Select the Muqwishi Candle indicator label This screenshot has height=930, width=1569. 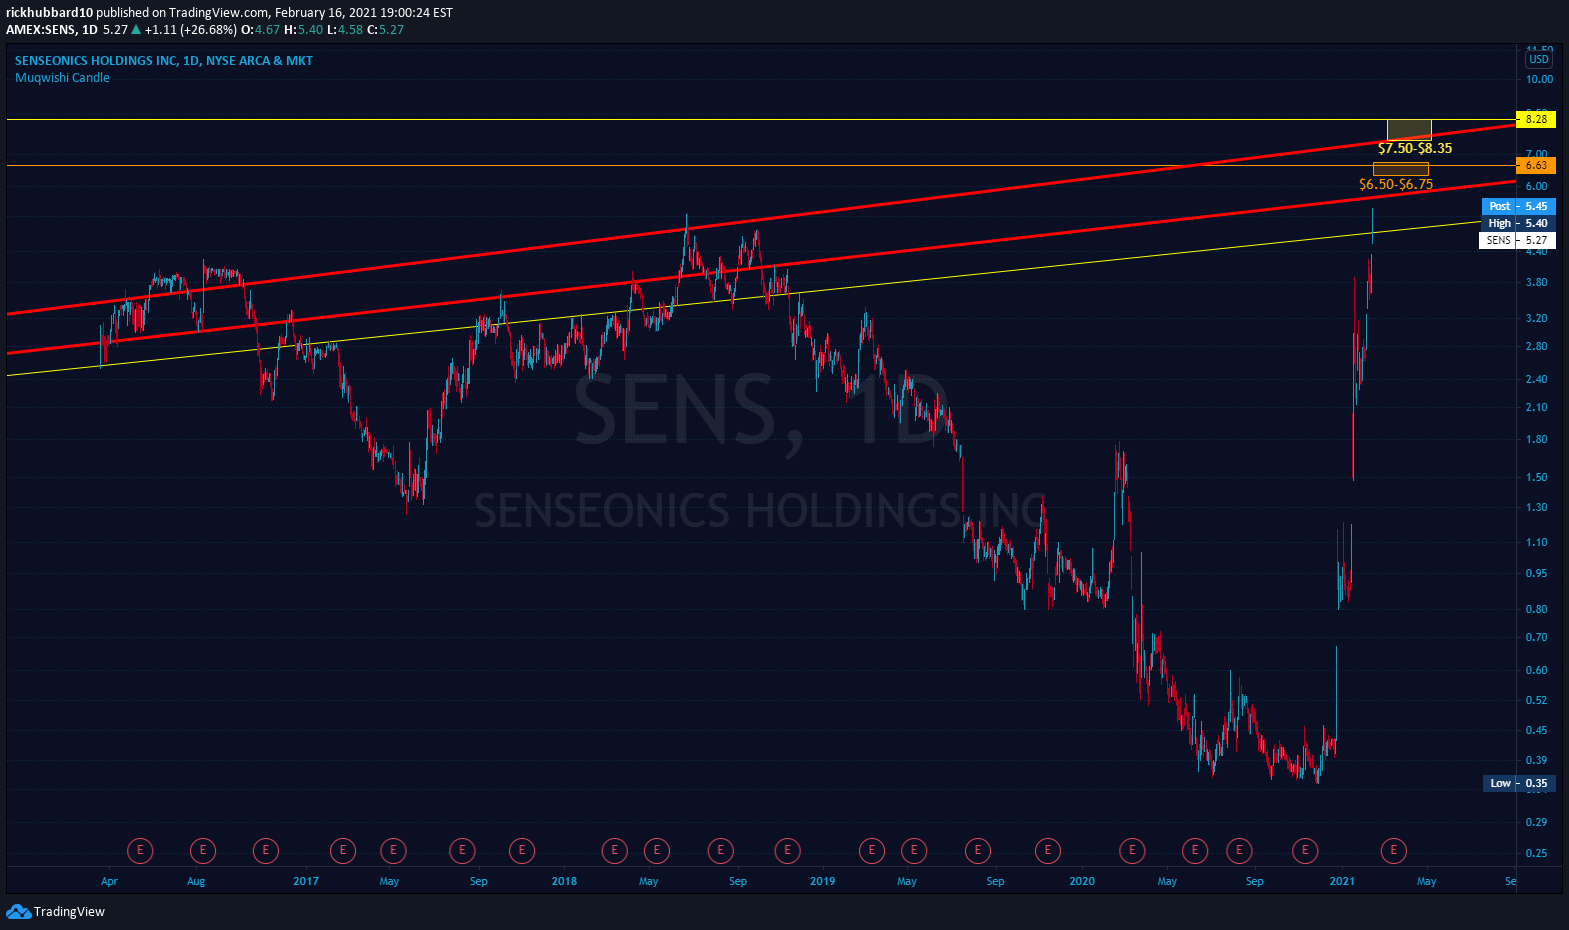62,77
